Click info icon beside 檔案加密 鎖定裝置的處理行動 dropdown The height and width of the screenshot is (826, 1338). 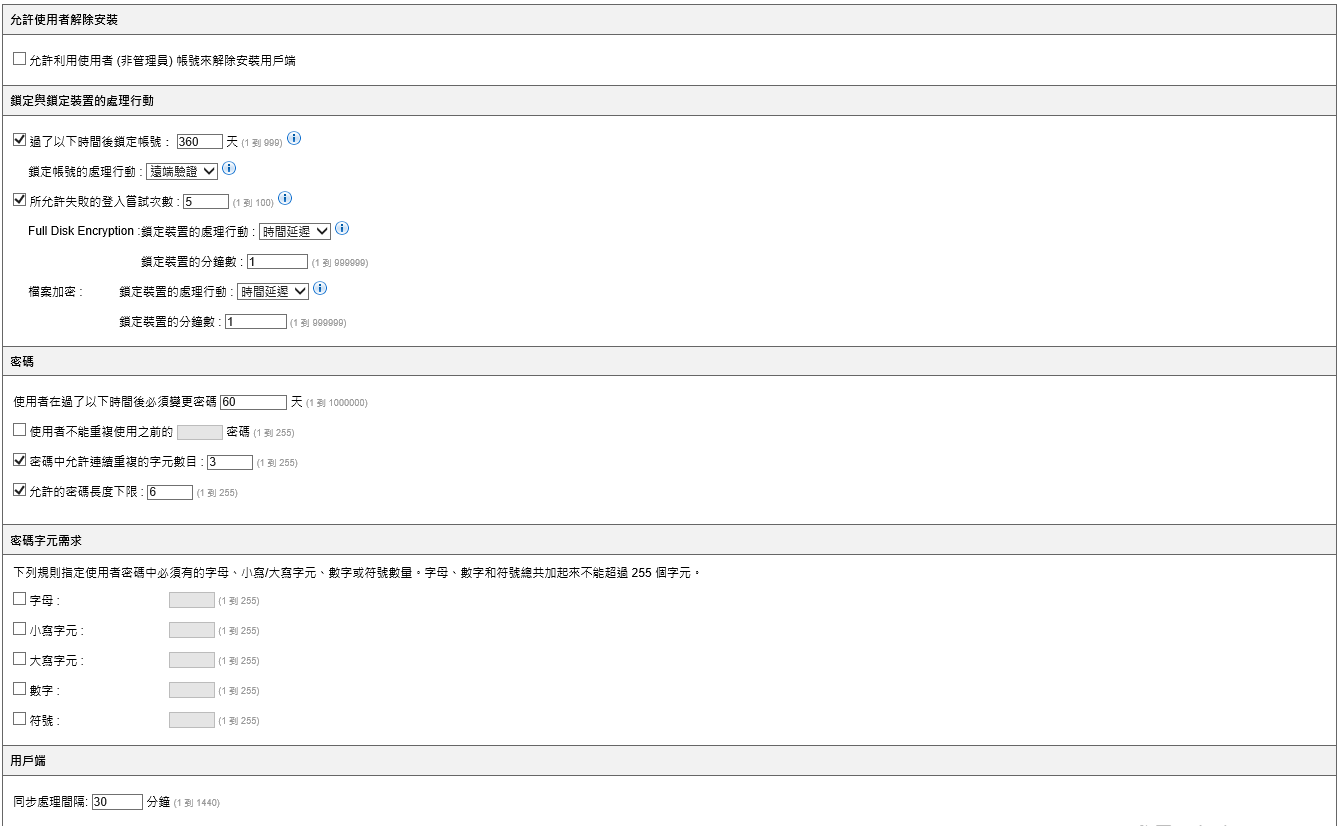click(320, 289)
